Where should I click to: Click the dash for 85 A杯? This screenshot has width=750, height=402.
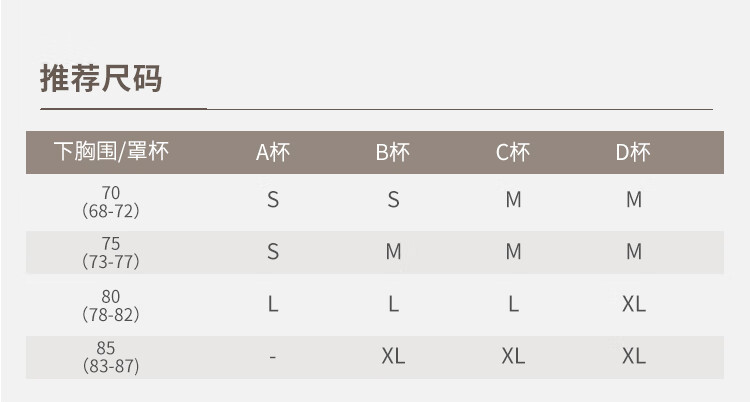tap(273, 357)
